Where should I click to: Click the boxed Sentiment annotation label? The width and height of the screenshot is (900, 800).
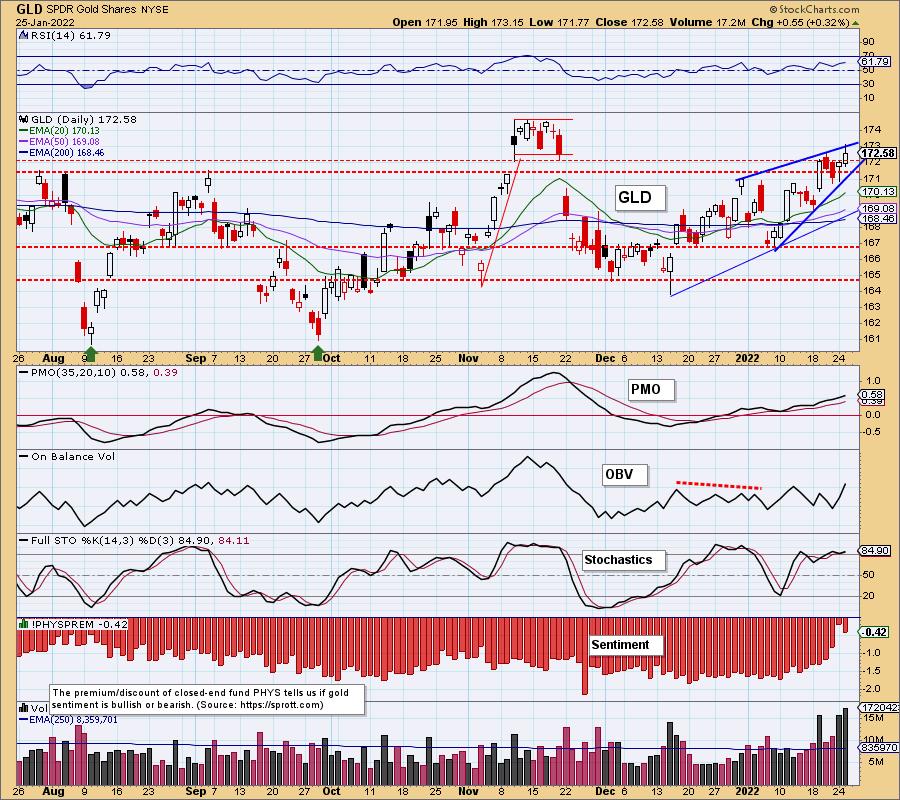click(626, 645)
